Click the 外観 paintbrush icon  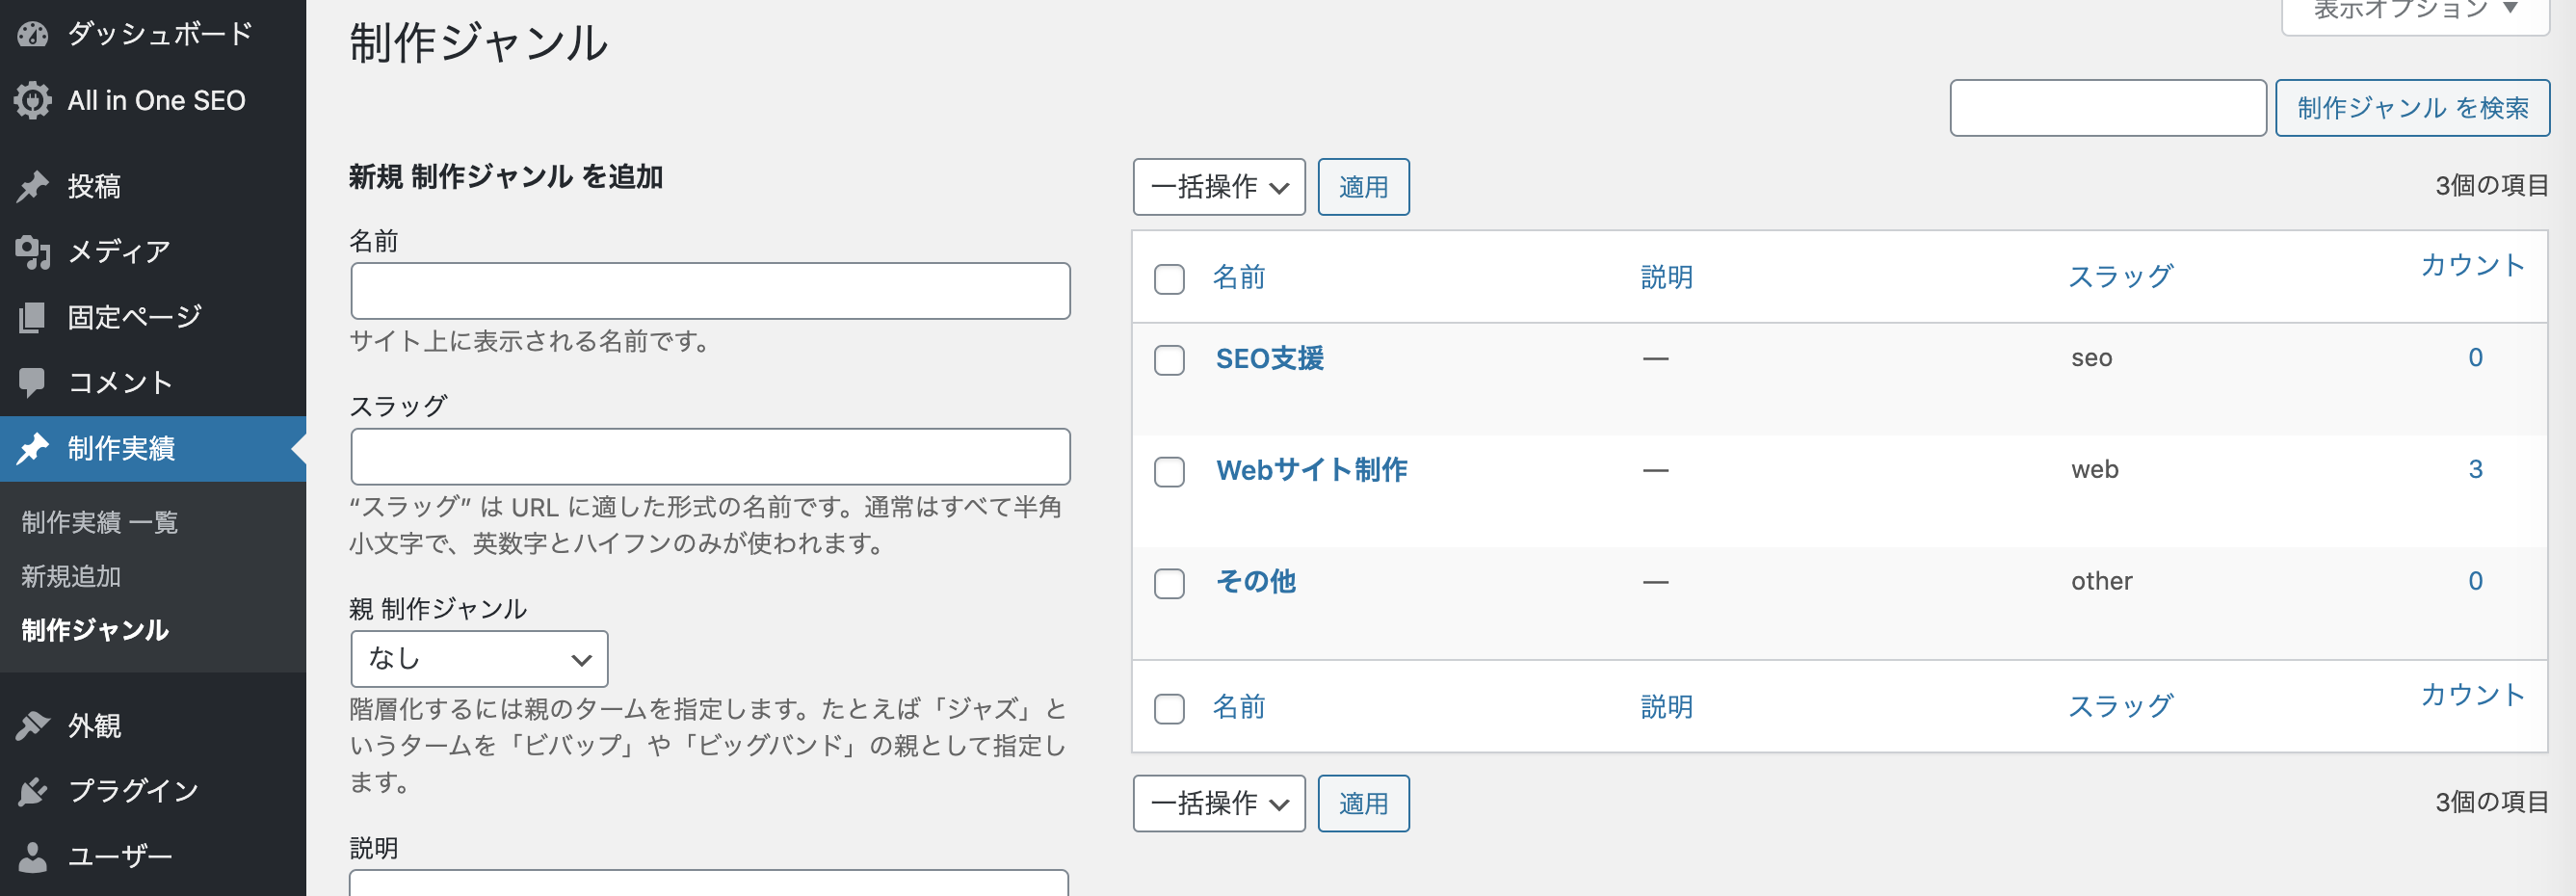coord(32,725)
